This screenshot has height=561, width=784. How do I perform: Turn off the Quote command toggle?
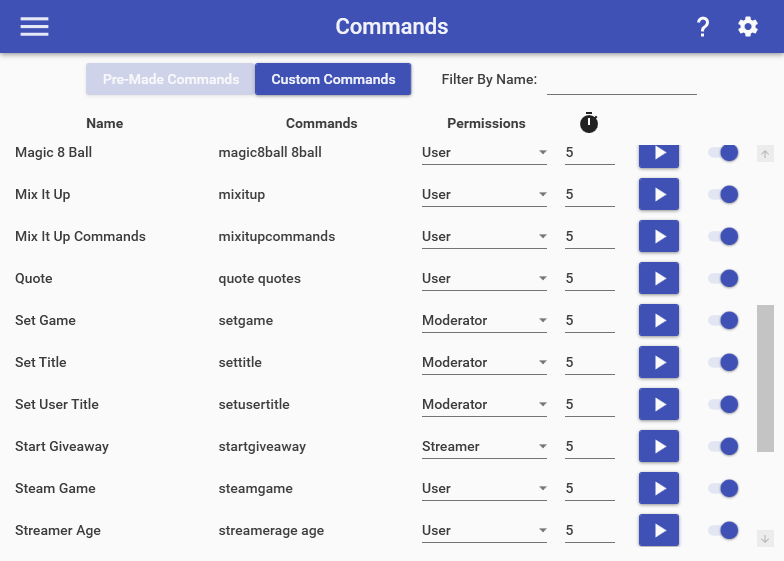pos(723,278)
